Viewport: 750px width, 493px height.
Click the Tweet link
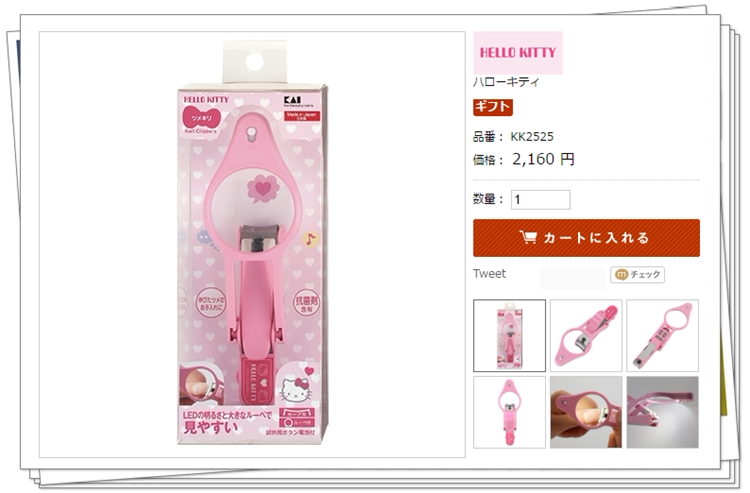pyautogui.click(x=489, y=274)
